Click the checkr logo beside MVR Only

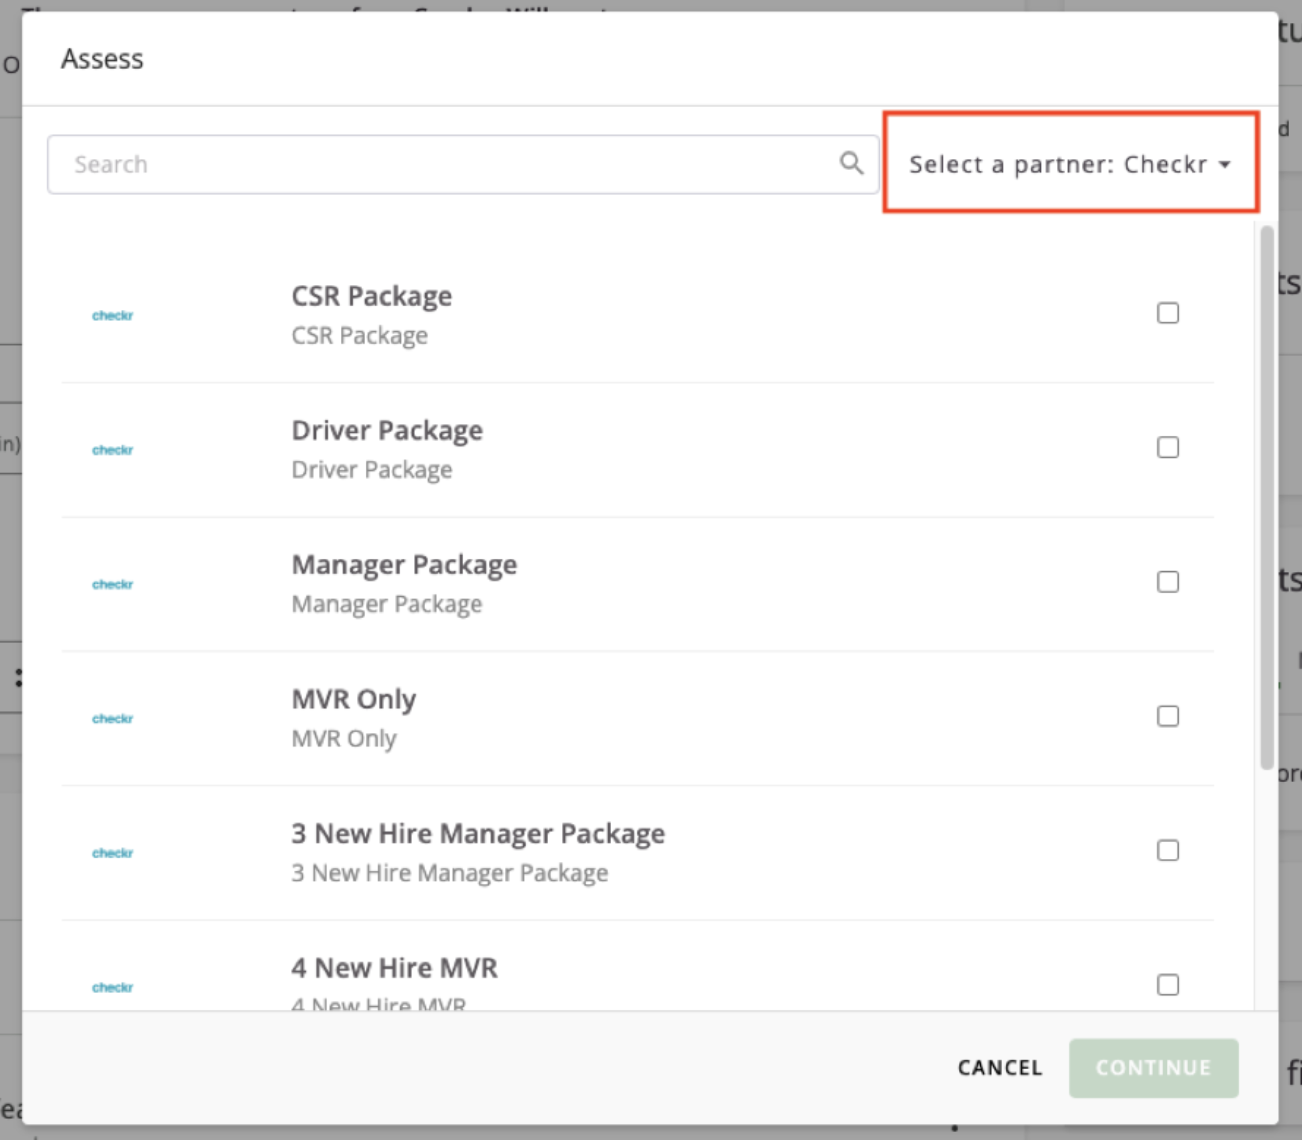(x=112, y=718)
